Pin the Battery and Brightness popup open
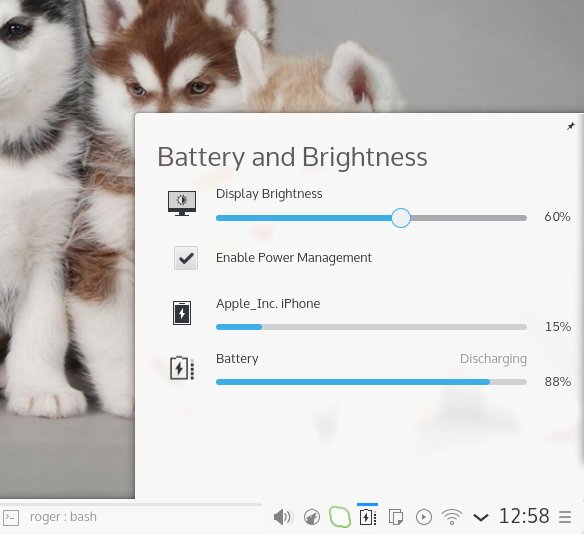This screenshot has height=534, width=584. [570, 126]
